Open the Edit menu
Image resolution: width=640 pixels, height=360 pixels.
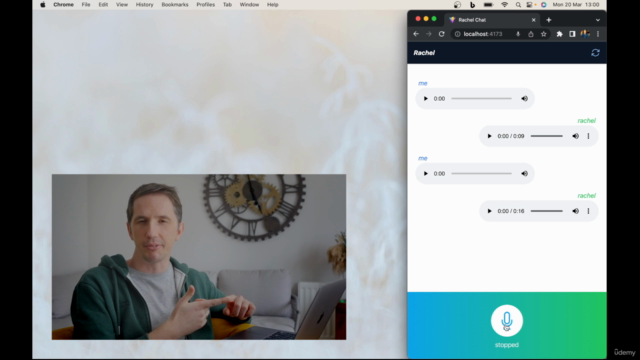[x=103, y=4]
